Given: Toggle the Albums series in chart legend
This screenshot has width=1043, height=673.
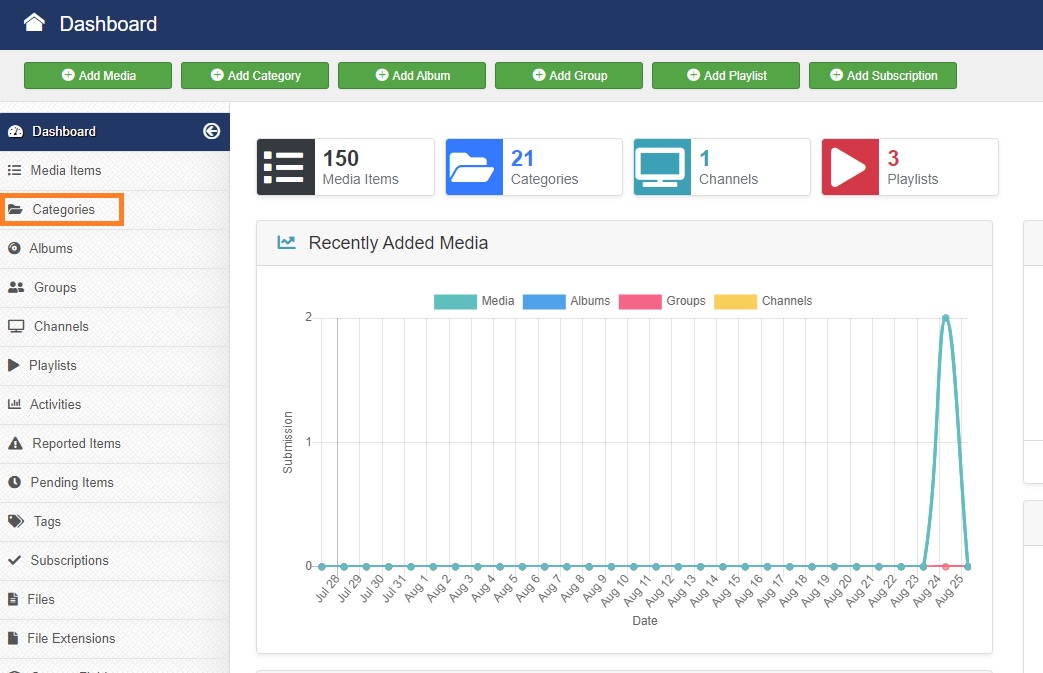Looking at the screenshot, I should pos(566,301).
